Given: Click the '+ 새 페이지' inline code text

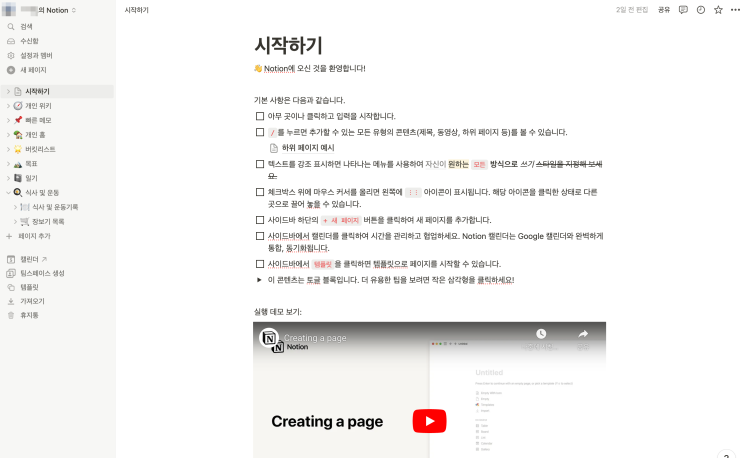Looking at the screenshot, I should pyautogui.click(x=341, y=220).
